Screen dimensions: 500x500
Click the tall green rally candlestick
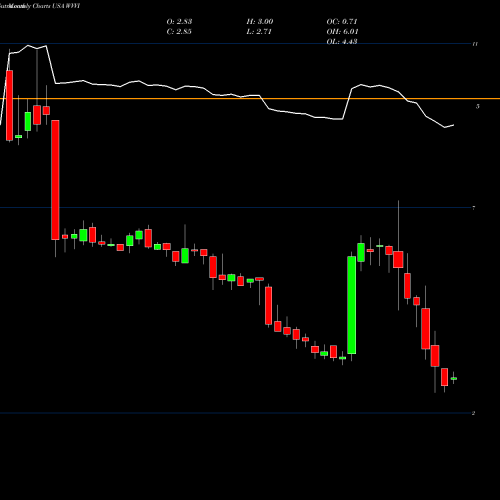coord(351,305)
